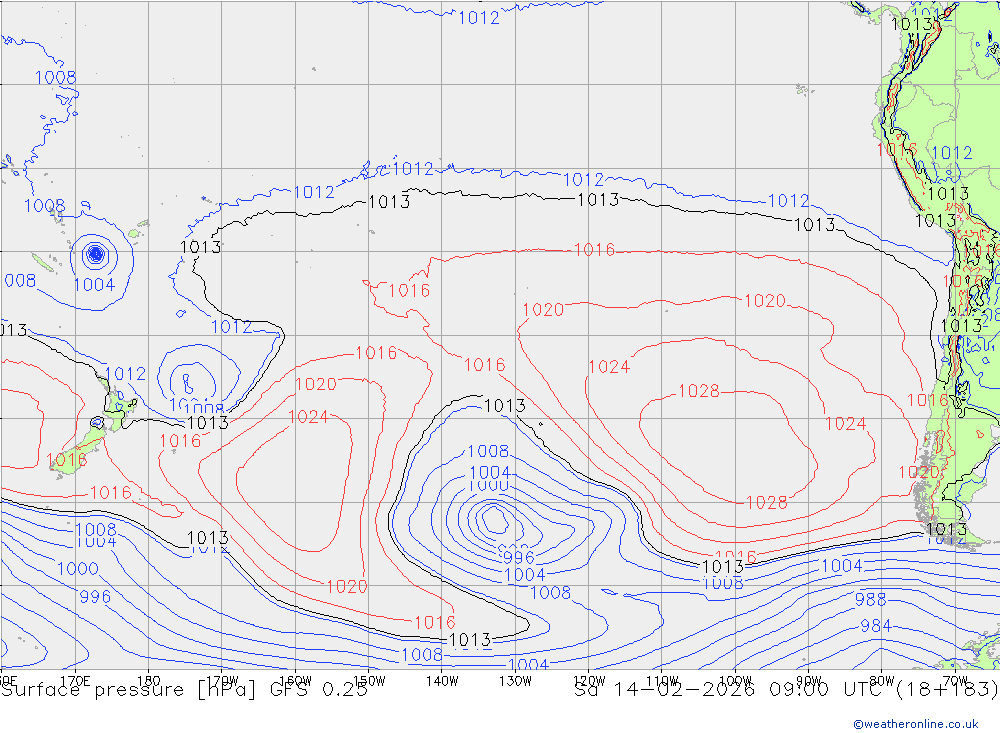Click the 70W longitude label
This screenshot has width=1000, height=733.
(955, 681)
